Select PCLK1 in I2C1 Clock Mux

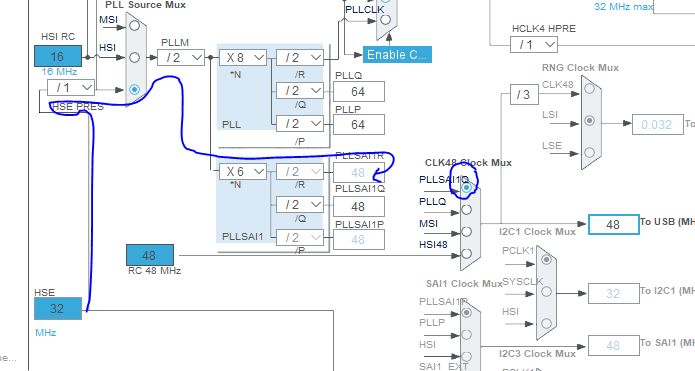tap(547, 260)
